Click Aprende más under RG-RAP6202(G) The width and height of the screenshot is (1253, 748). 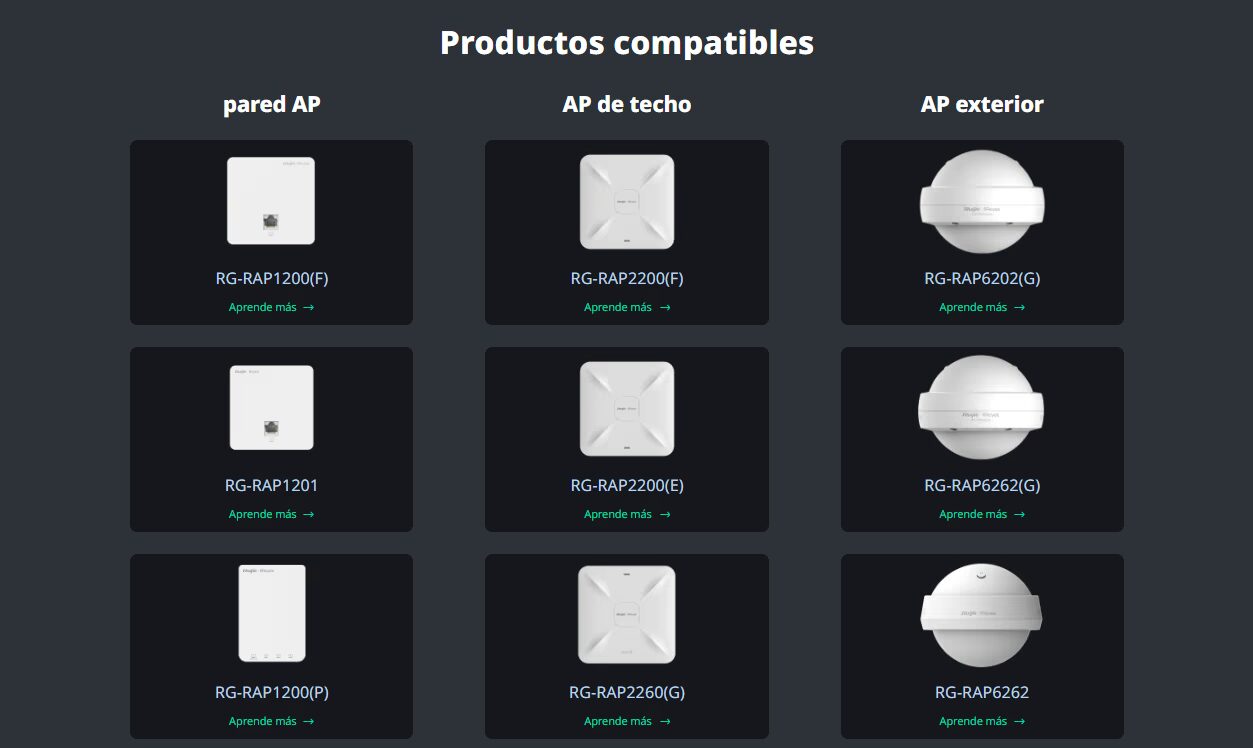[982, 307]
